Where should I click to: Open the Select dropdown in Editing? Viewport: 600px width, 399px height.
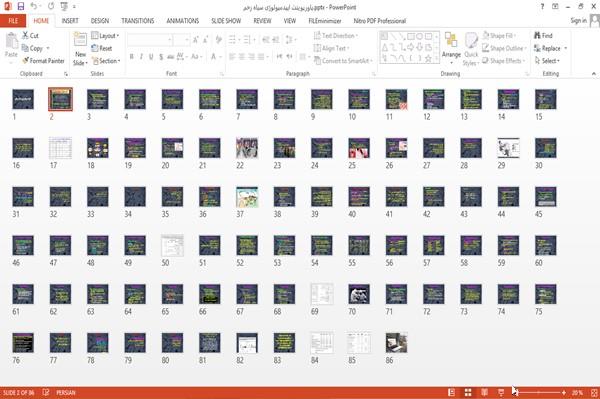(547, 61)
